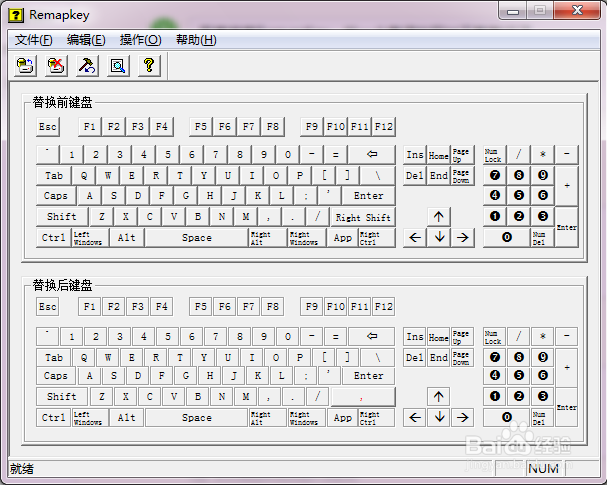Open the 操作(O) menu
Screen dimensions: 607x486
pos(140,40)
